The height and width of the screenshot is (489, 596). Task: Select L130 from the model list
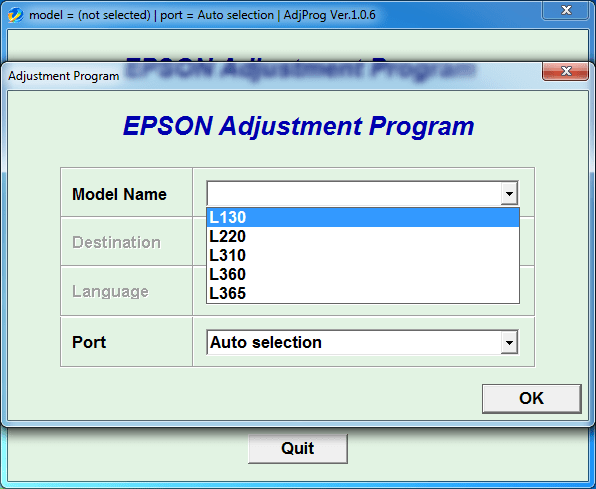[363, 218]
